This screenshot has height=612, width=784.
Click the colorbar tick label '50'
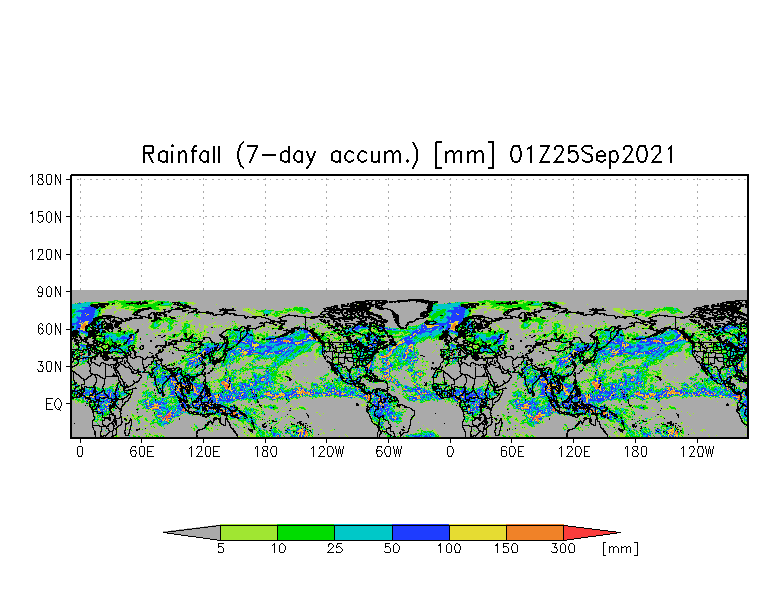(392, 548)
